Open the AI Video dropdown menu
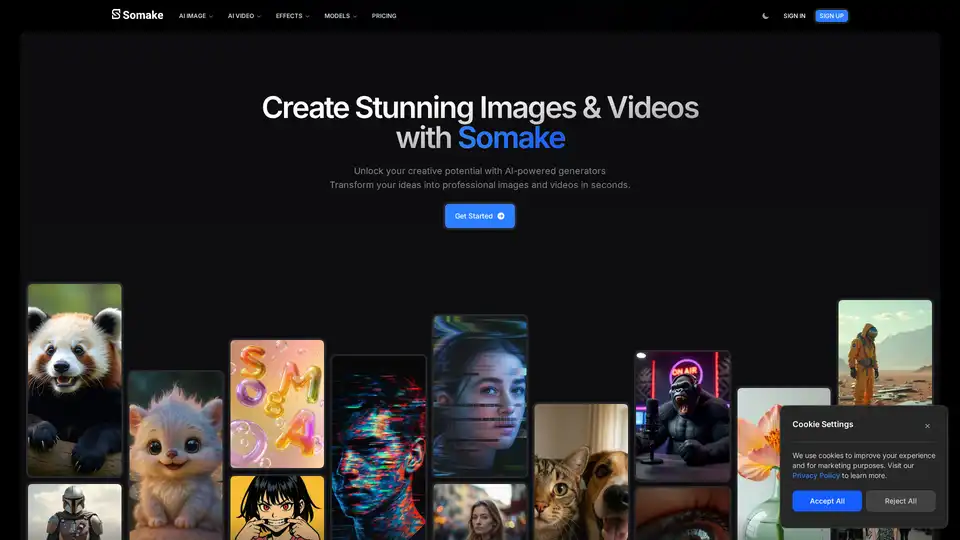Viewport: 960px width, 540px height. tap(244, 16)
